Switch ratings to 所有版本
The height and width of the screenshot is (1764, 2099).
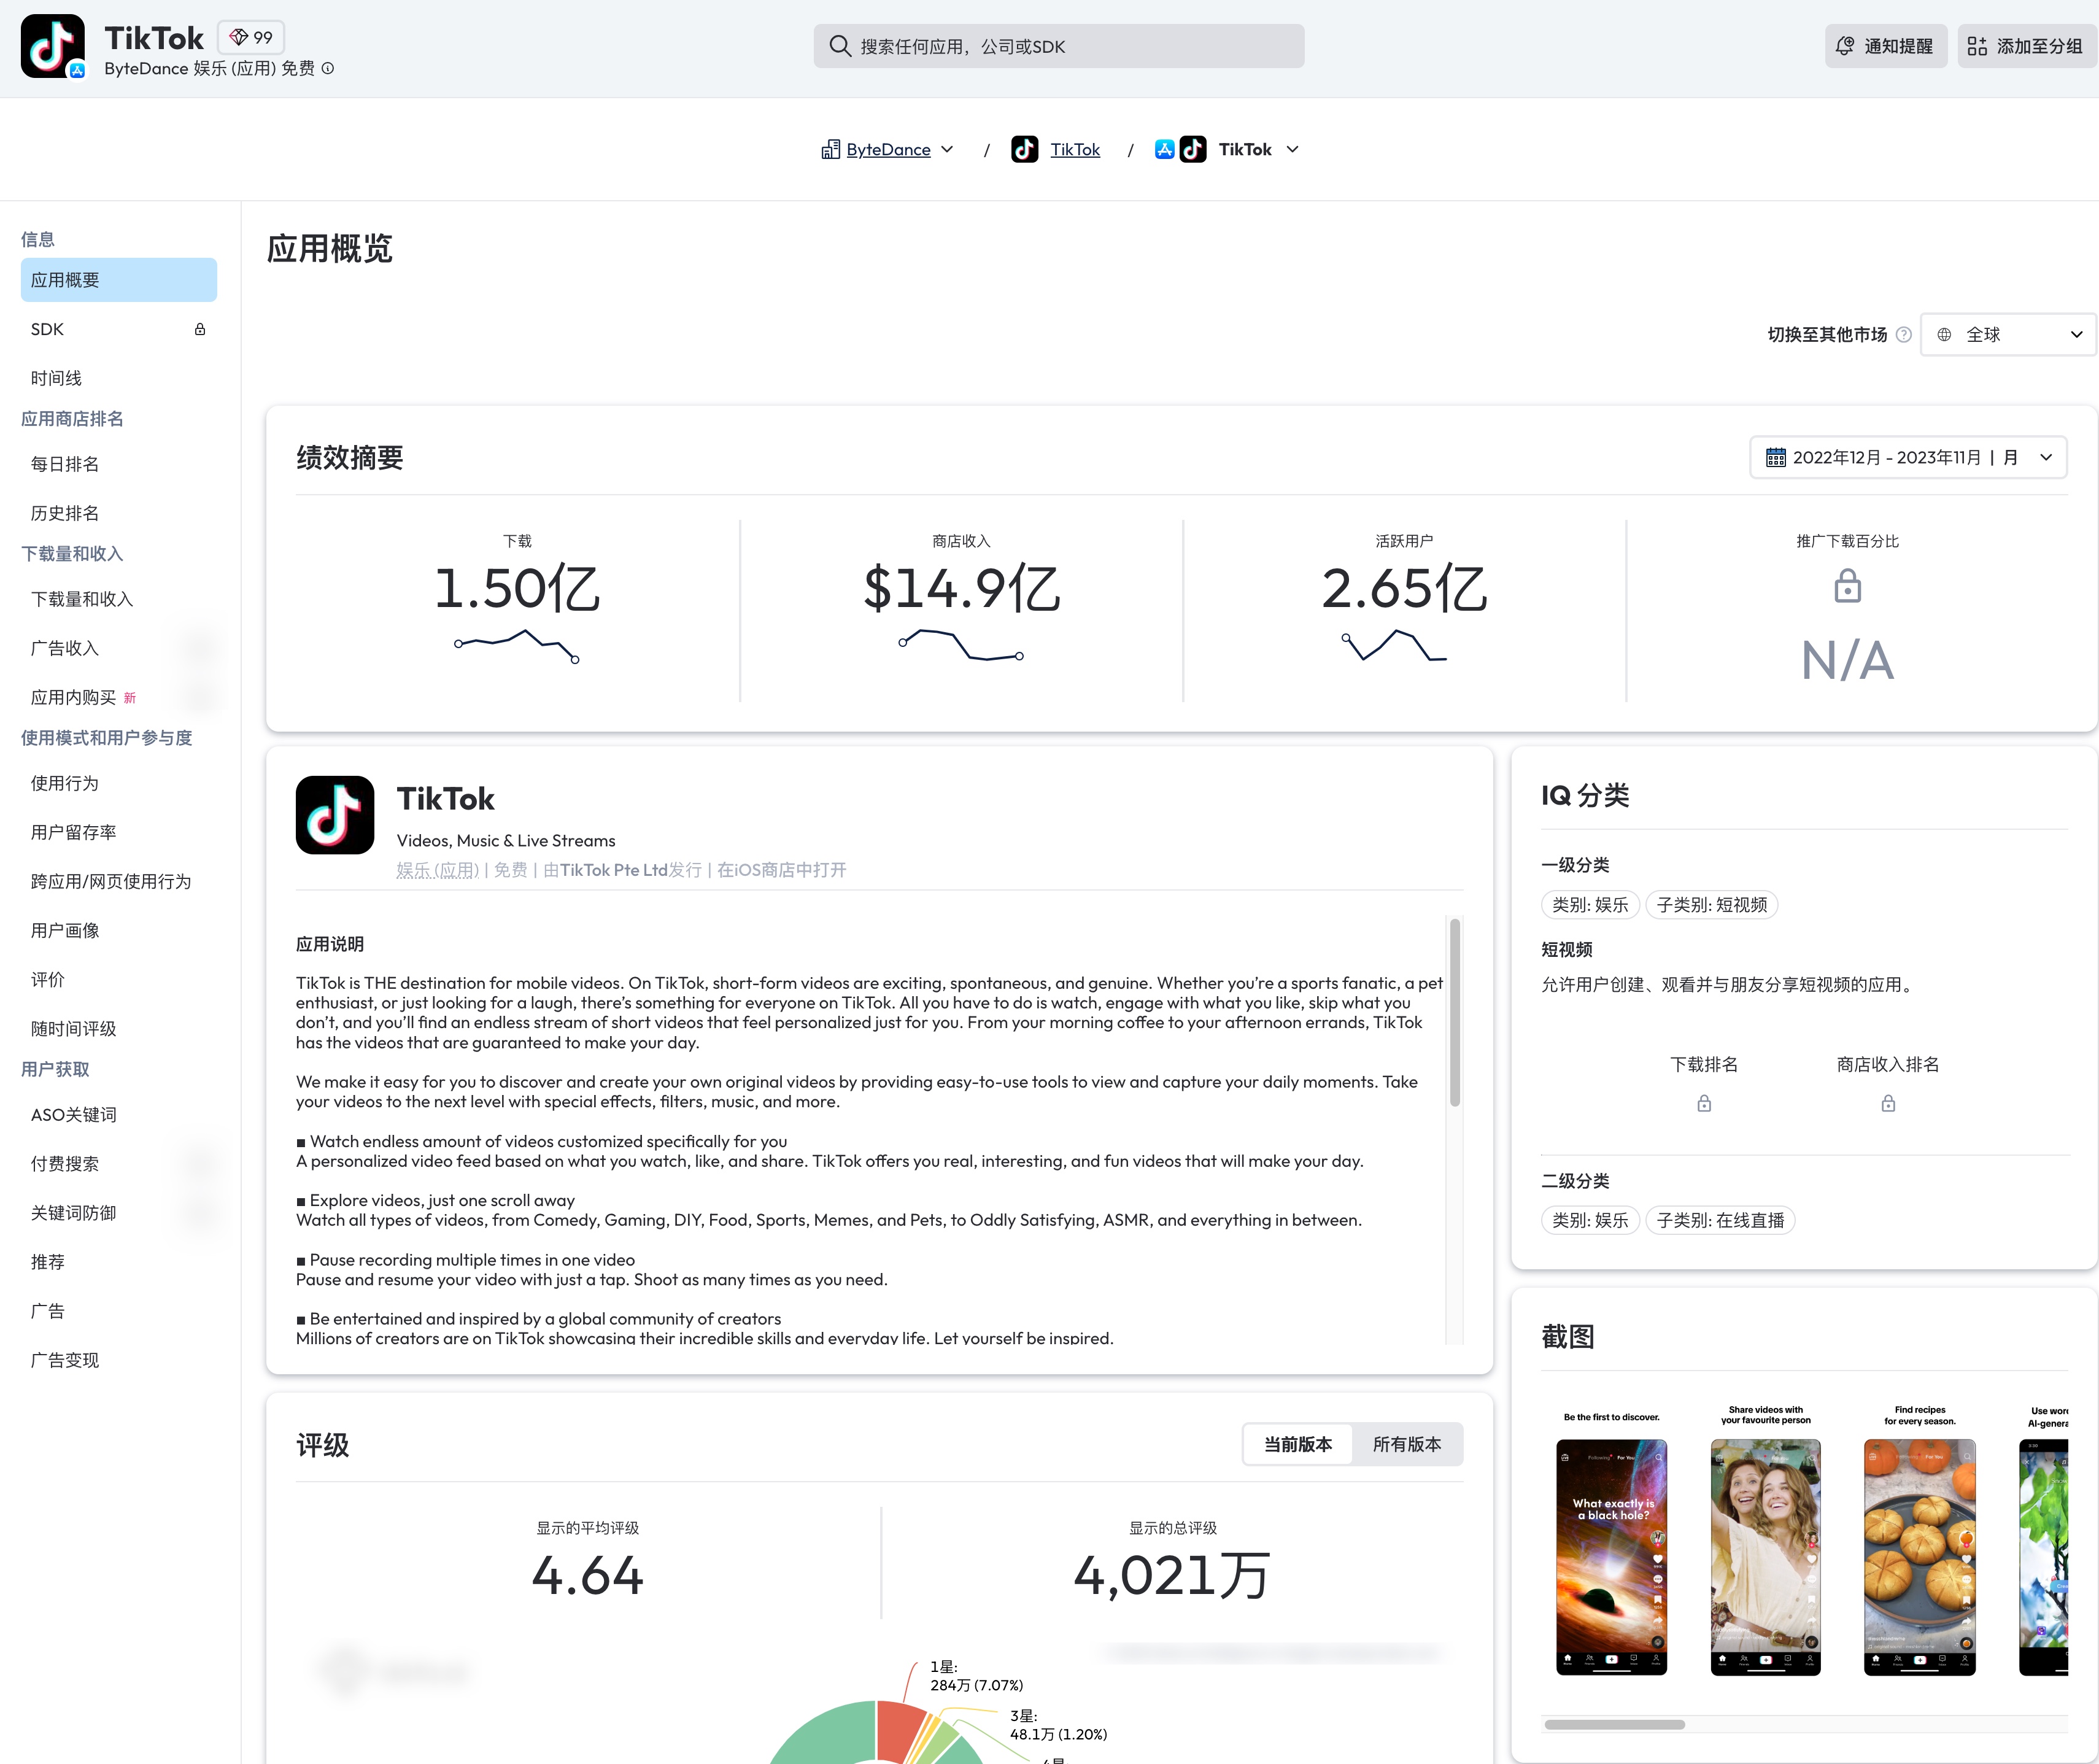1406,1444
